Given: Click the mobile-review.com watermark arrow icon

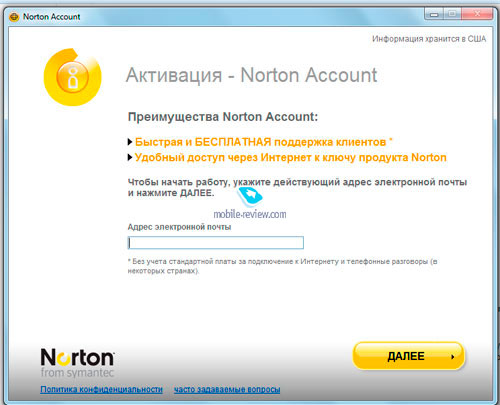Looking at the screenshot, I should tap(250, 196).
